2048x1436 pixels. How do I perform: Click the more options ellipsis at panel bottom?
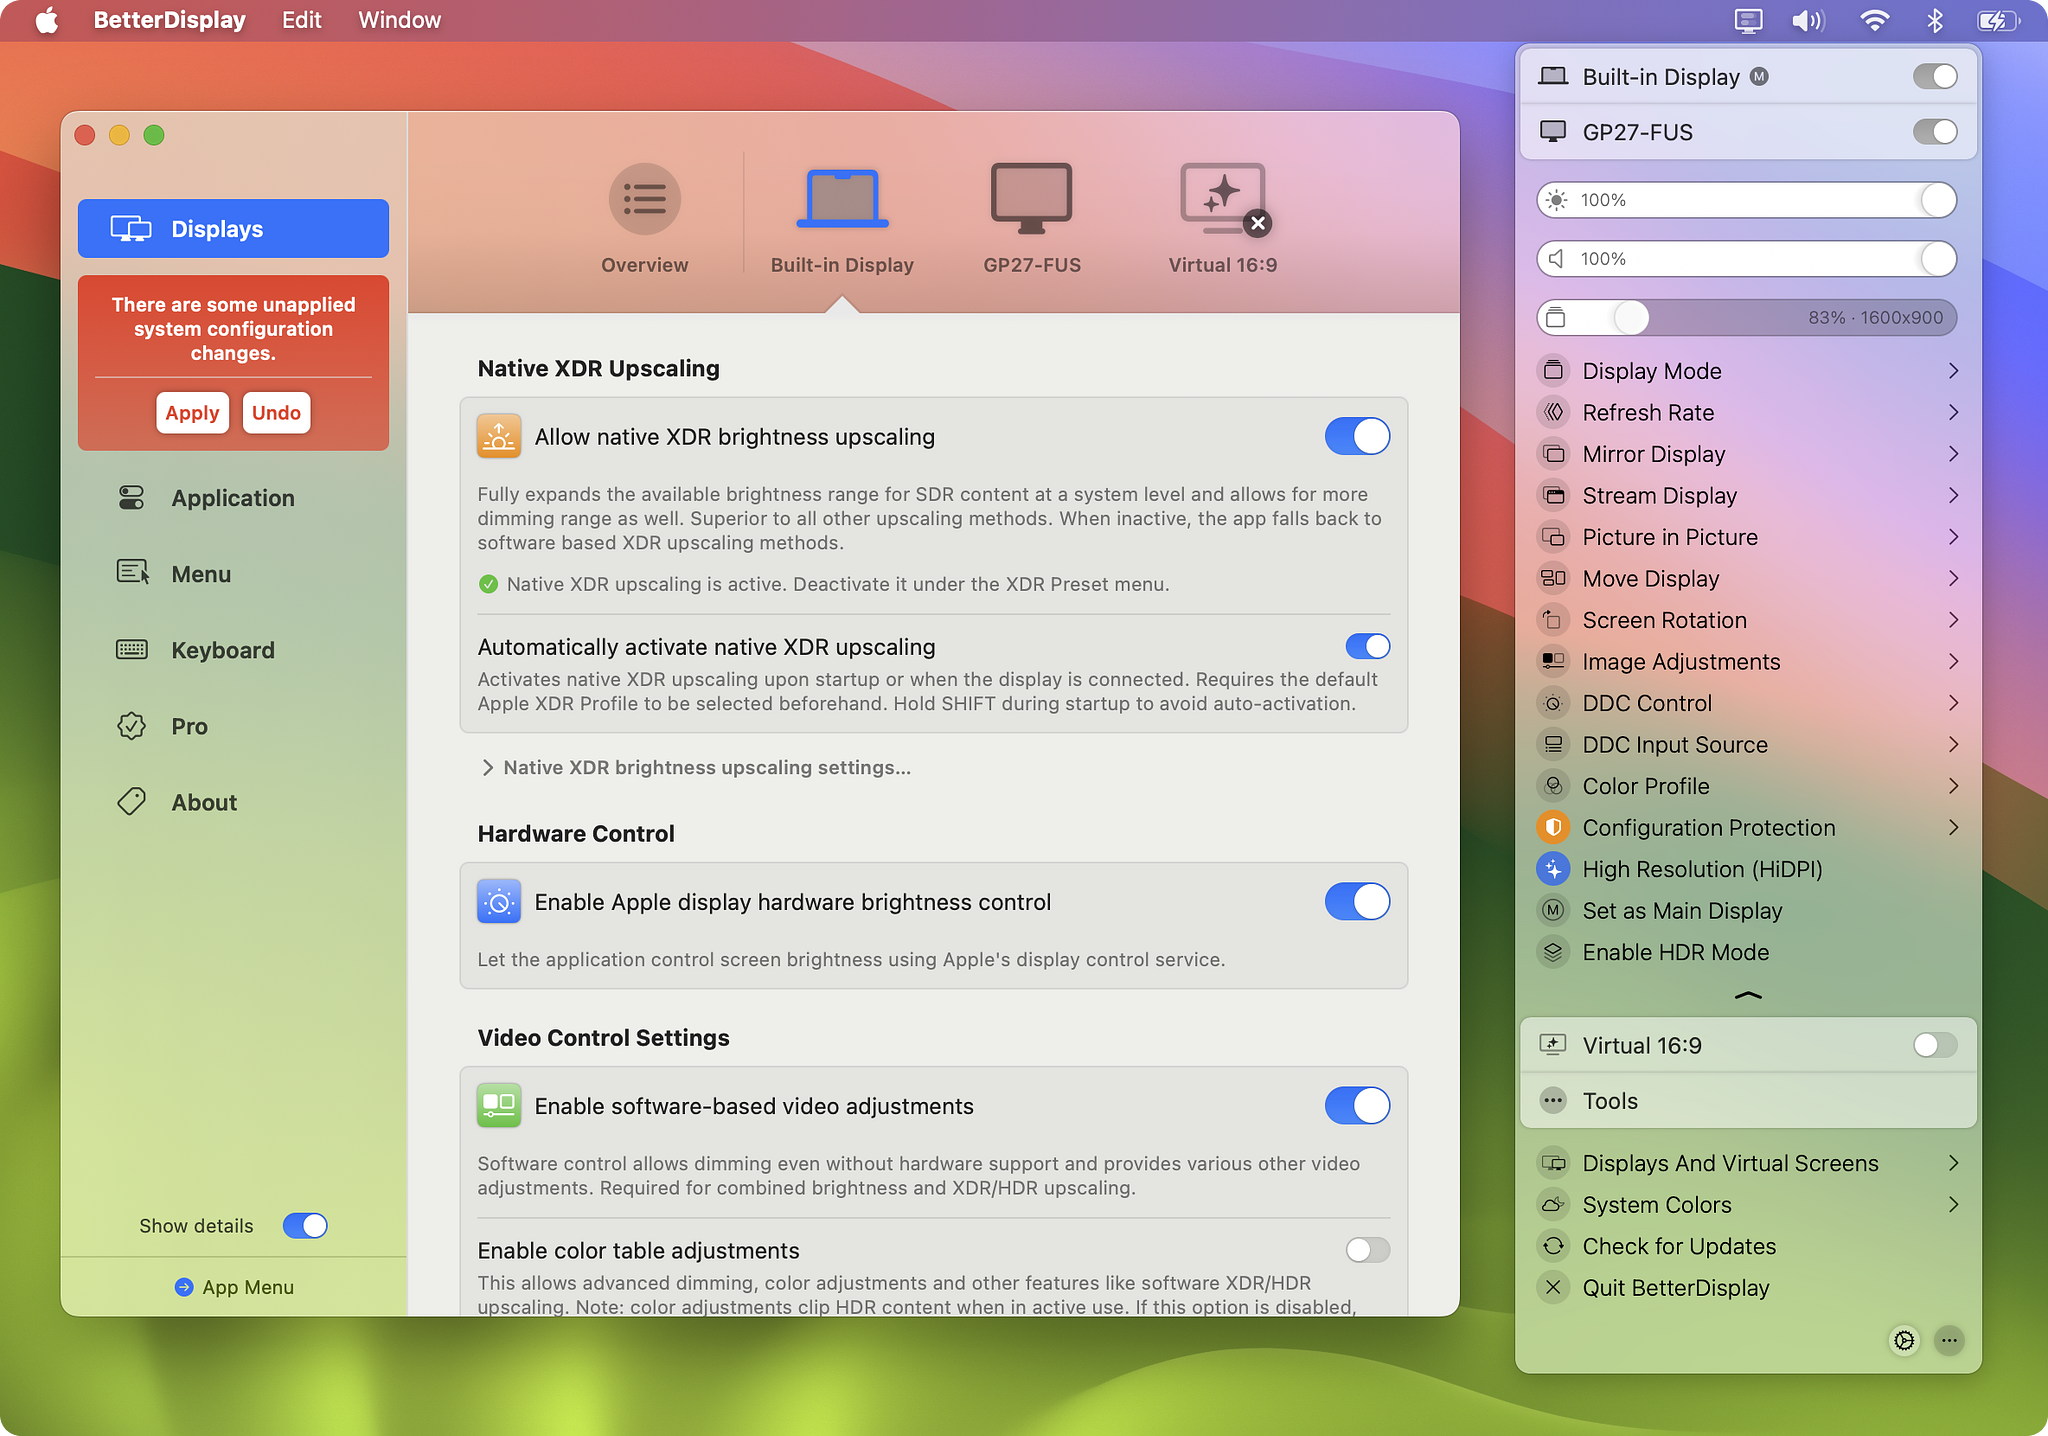click(x=1949, y=1340)
